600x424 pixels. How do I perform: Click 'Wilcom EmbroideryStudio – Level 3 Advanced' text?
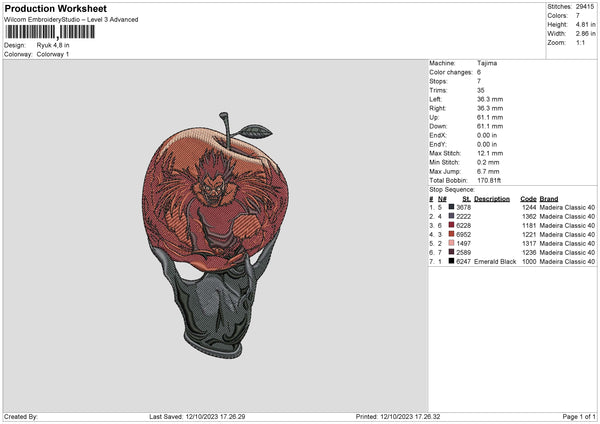71,20
